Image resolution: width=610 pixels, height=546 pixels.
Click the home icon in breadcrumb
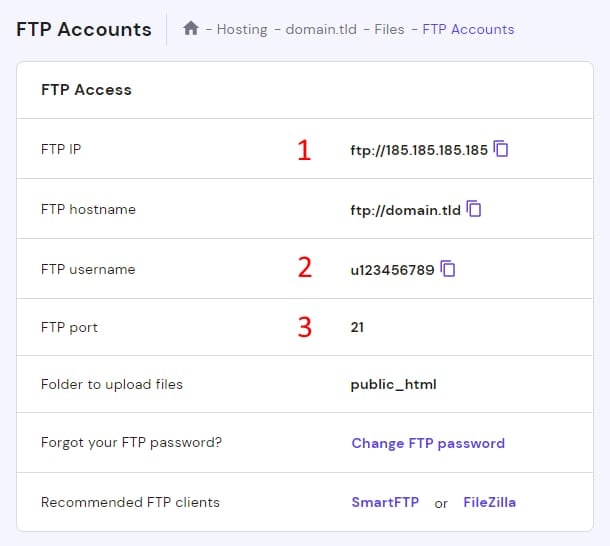click(x=191, y=29)
